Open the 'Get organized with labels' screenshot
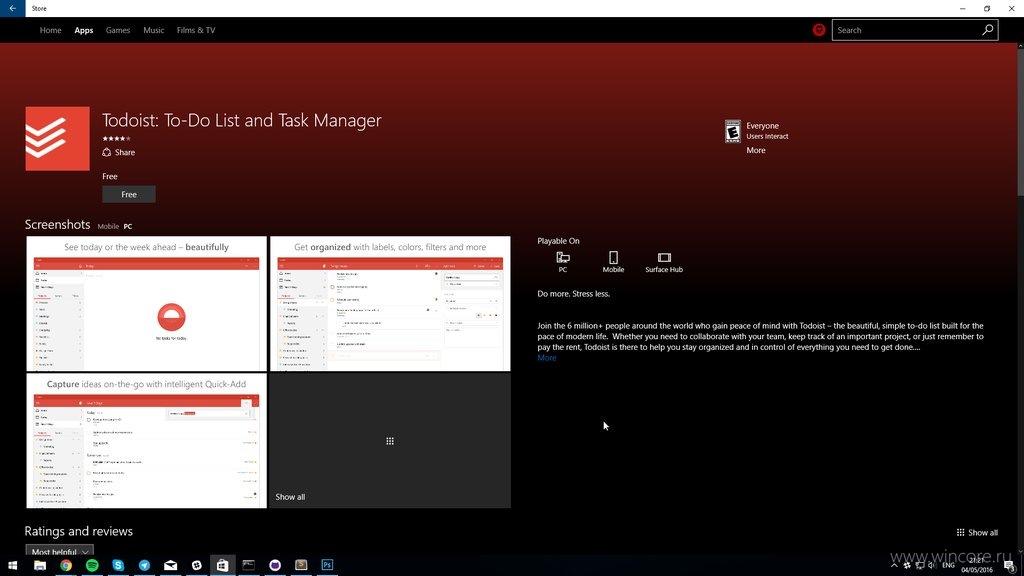The width and height of the screenshot is (1024, 576). click(390, 304)
